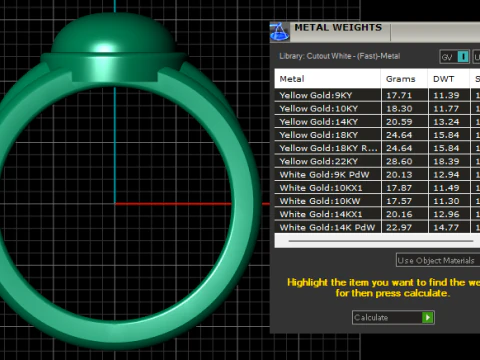Click the Metal Weights scale icon

point(279,32)
